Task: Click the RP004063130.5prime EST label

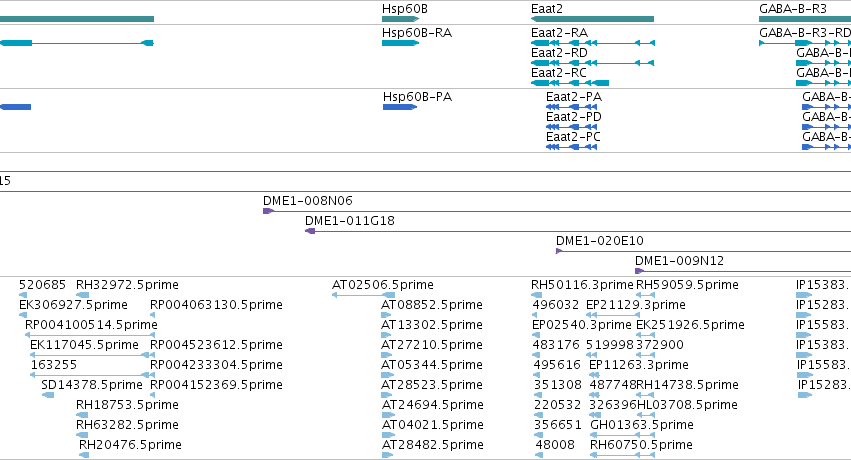Action: [216, 305]
